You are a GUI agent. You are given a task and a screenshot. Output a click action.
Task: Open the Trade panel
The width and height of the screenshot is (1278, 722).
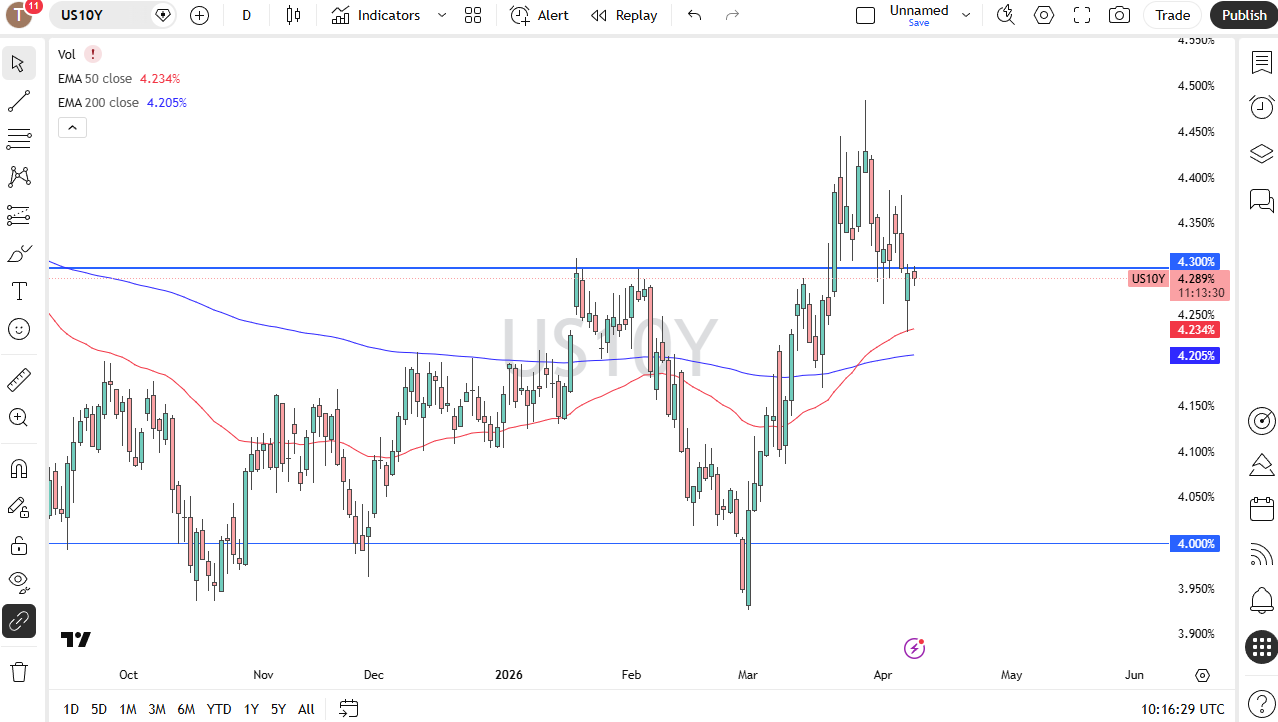(x=1173, y=15)
